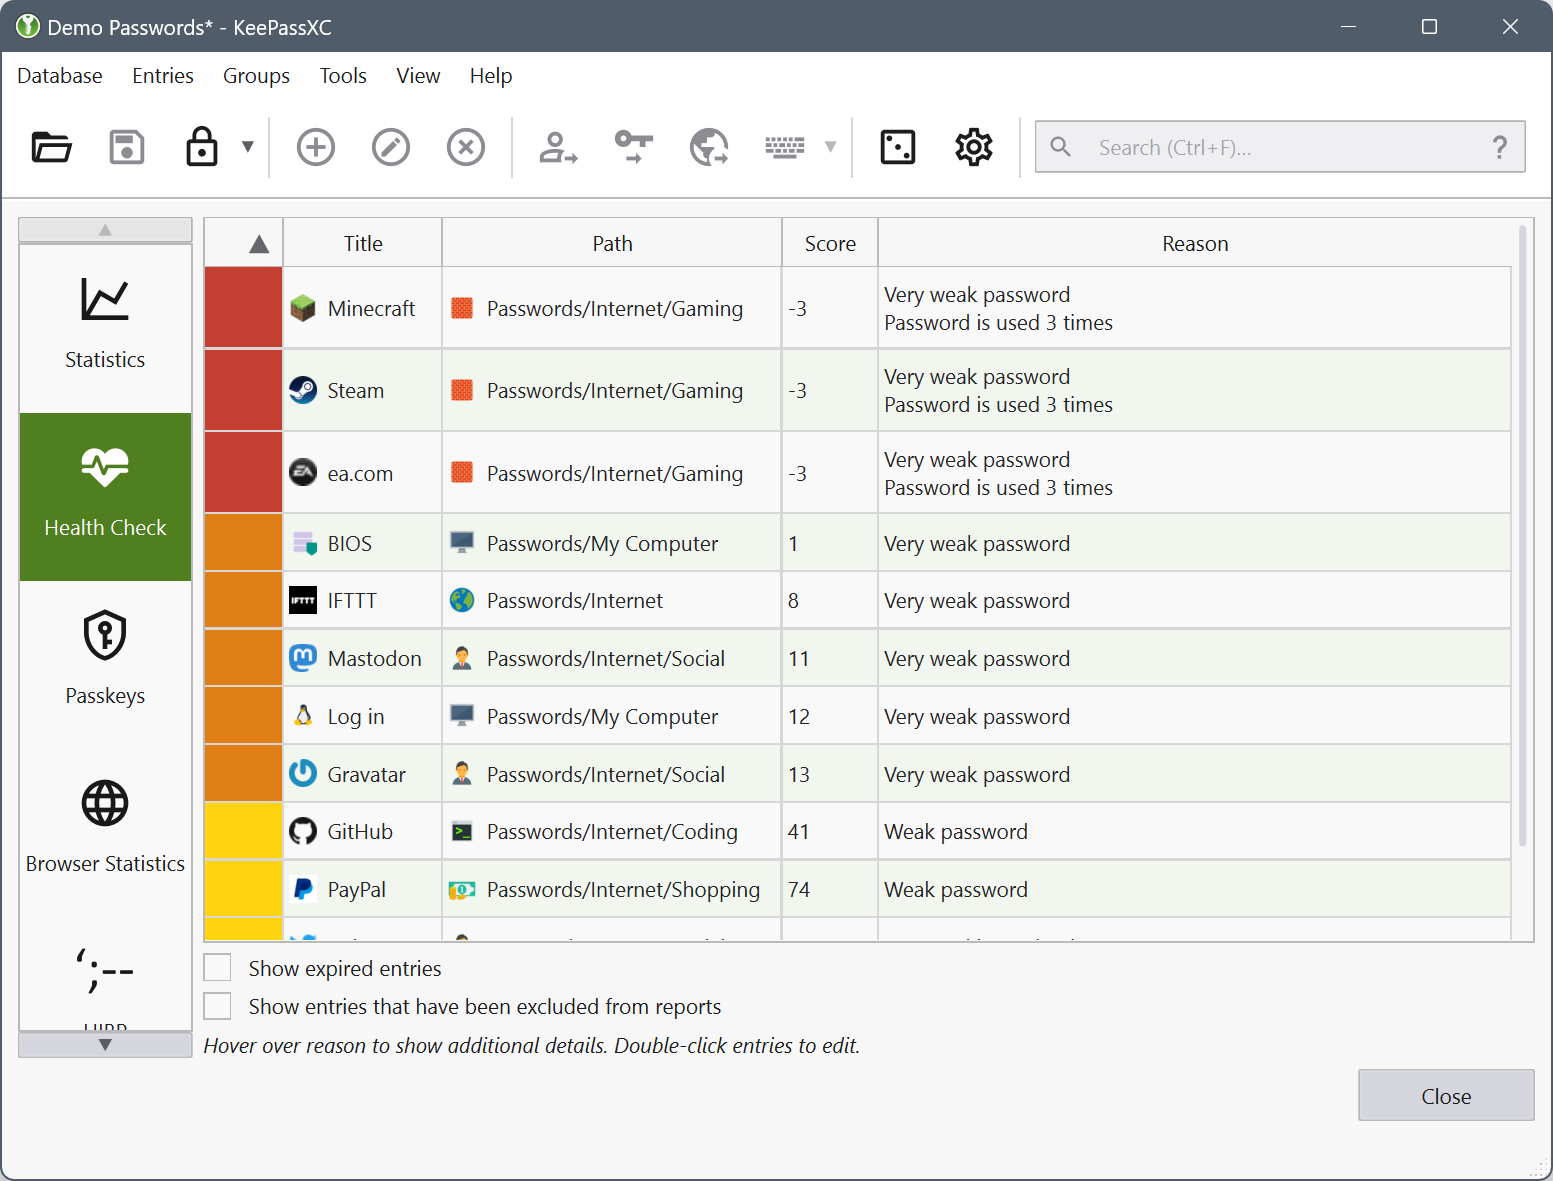Viewport: 1553px width, 1181px height.
Task: Expand the lock button dropdown arrow
Action: pos(248,147)
